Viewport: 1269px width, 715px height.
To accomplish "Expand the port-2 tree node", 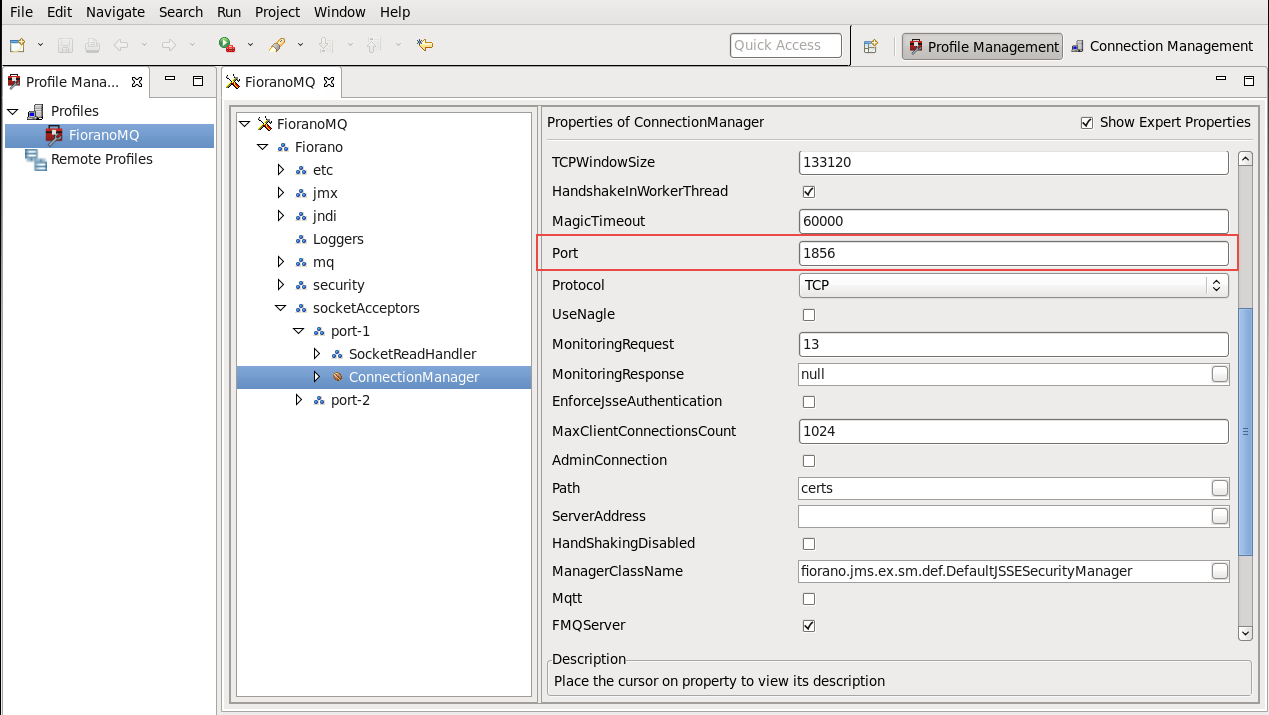I will (298, 400).
